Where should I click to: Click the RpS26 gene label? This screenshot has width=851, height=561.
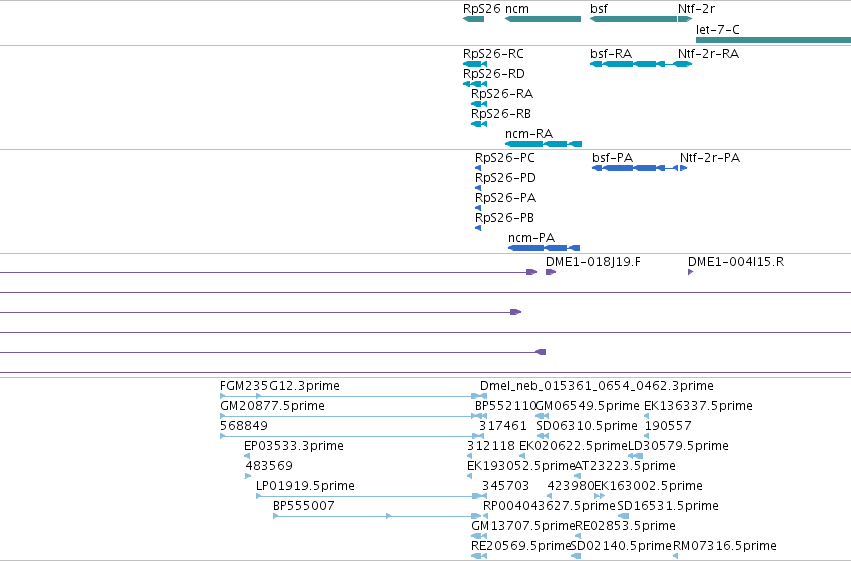481,9
